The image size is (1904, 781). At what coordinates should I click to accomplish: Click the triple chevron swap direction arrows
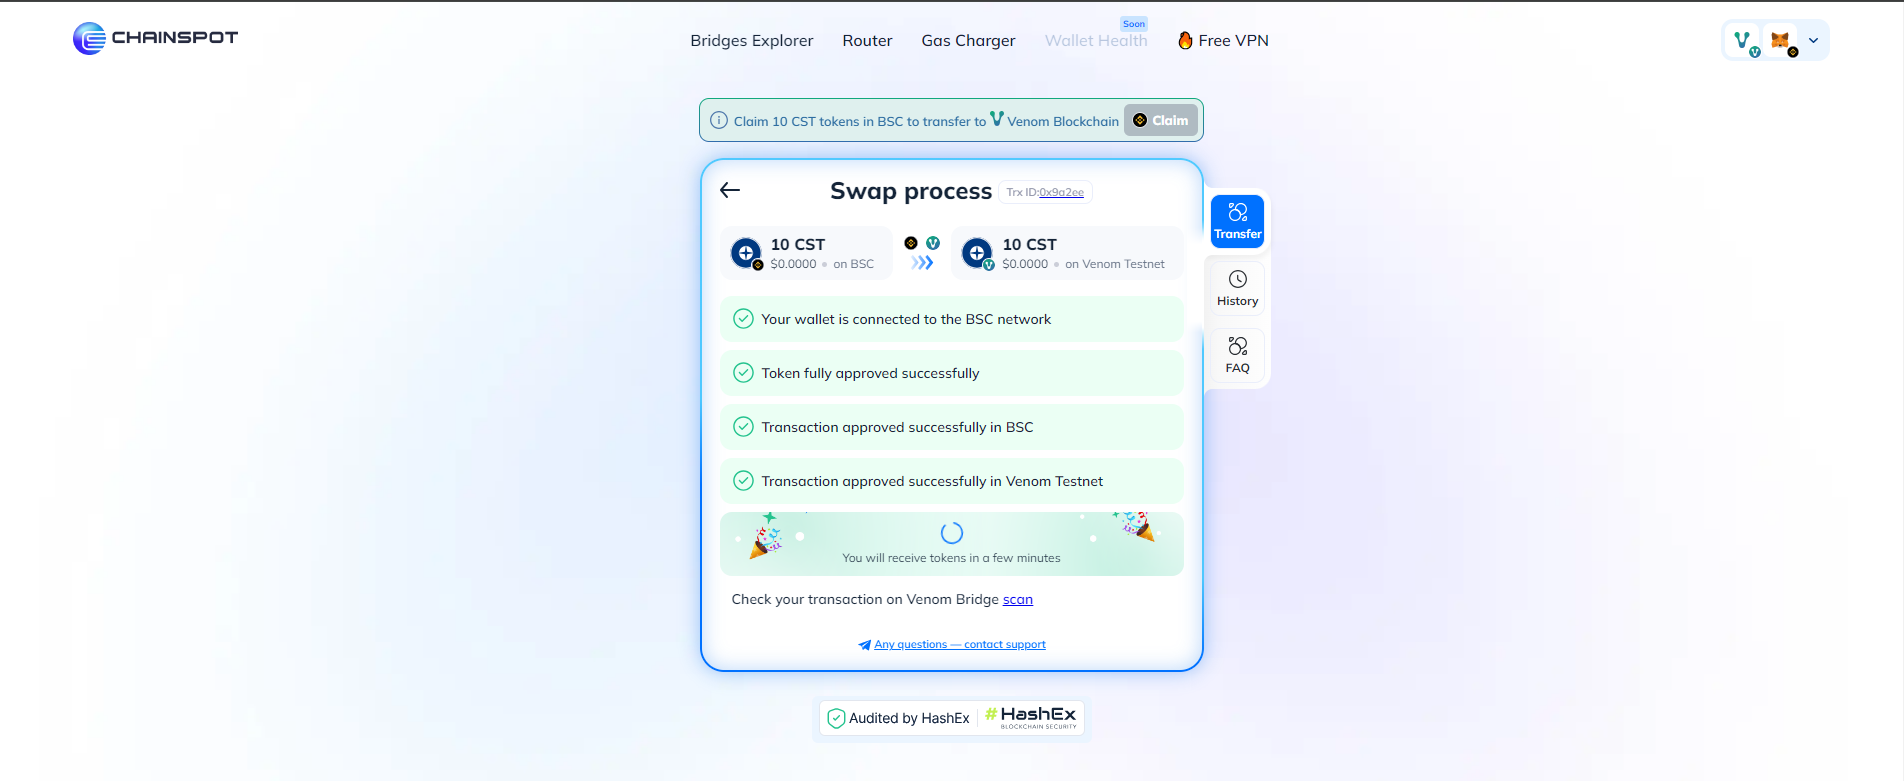[922, 263]
